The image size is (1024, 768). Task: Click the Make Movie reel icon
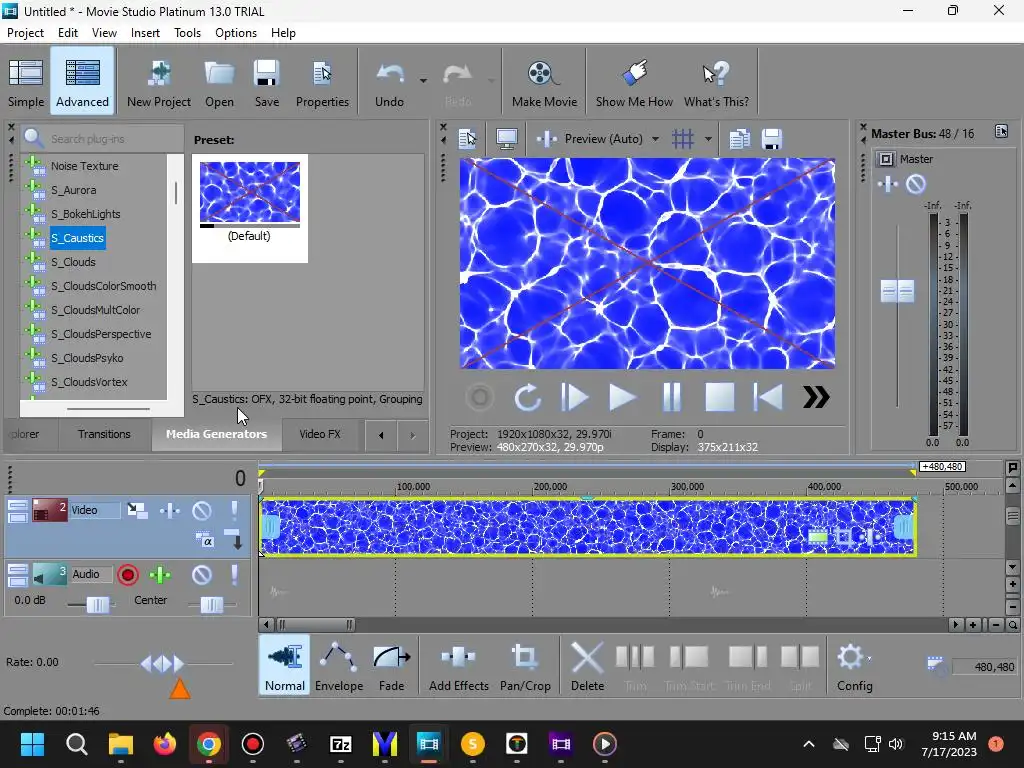pyautogui.click(x=544, y=82)
